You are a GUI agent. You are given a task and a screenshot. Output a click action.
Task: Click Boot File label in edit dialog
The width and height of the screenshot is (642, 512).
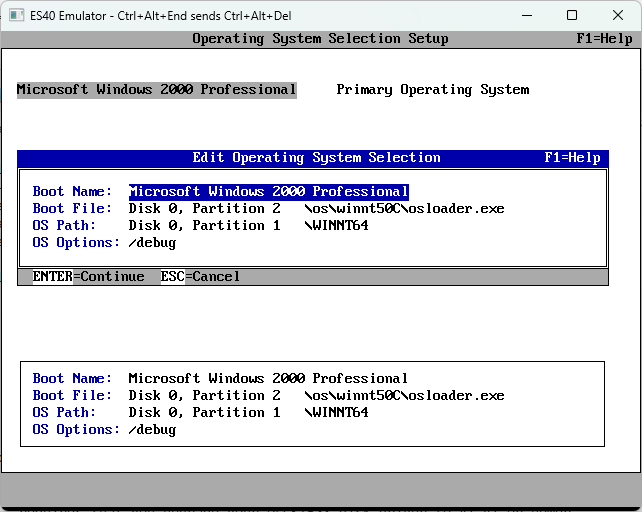[x=72, y=208]
